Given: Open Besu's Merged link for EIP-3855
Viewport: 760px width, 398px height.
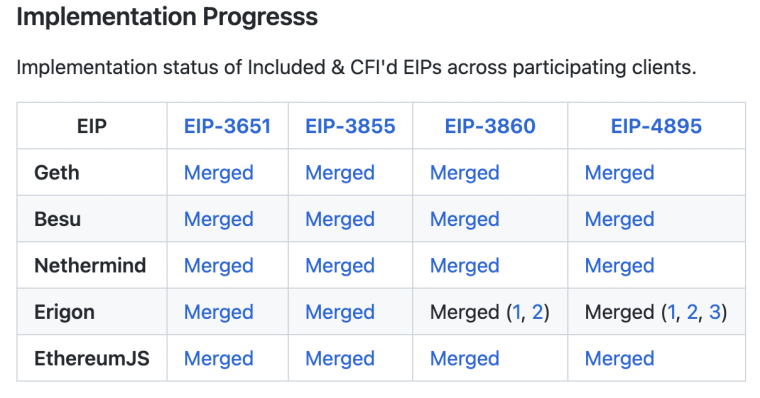Looking at the screenshot, I should (340, 220).
